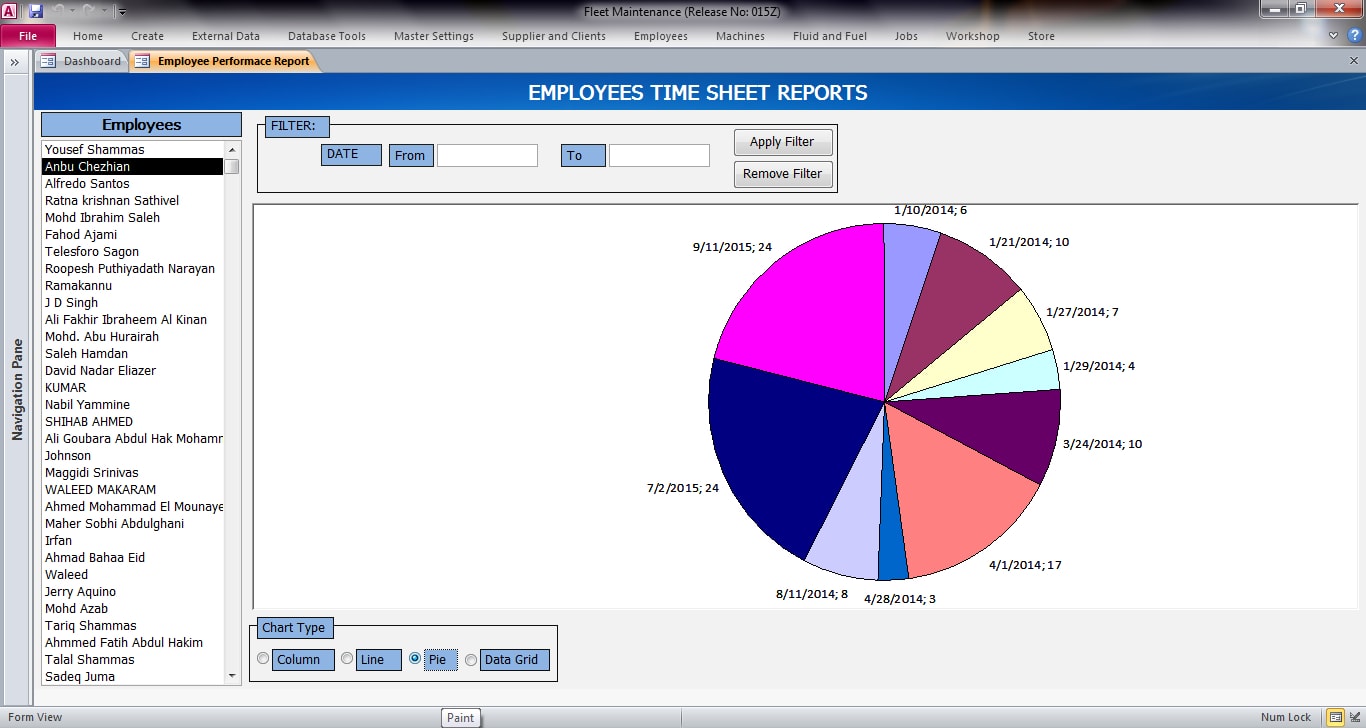Select Telesforo Sagon in employee list
This screenshot has height=728, width=1366.
(x=133, y=252)
